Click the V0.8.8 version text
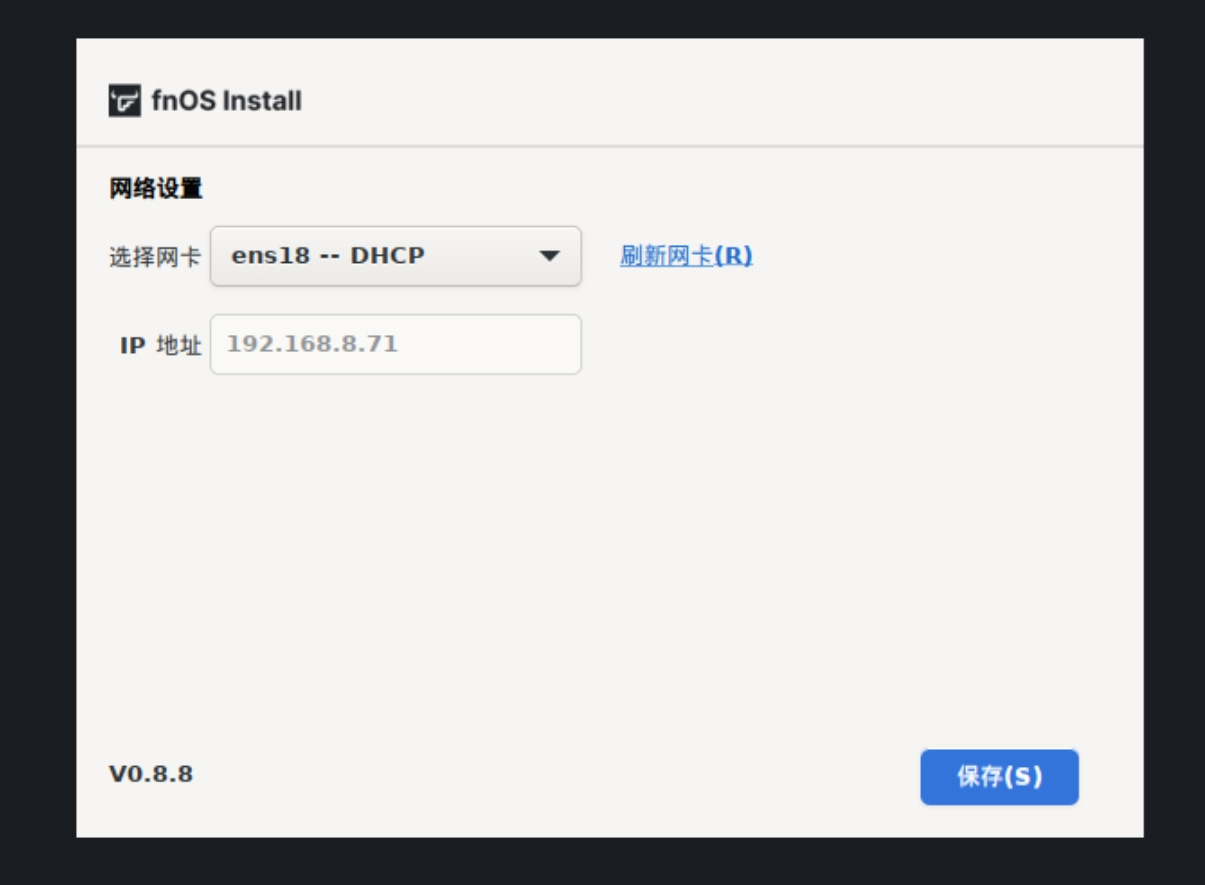 click(x=151, y=774)
